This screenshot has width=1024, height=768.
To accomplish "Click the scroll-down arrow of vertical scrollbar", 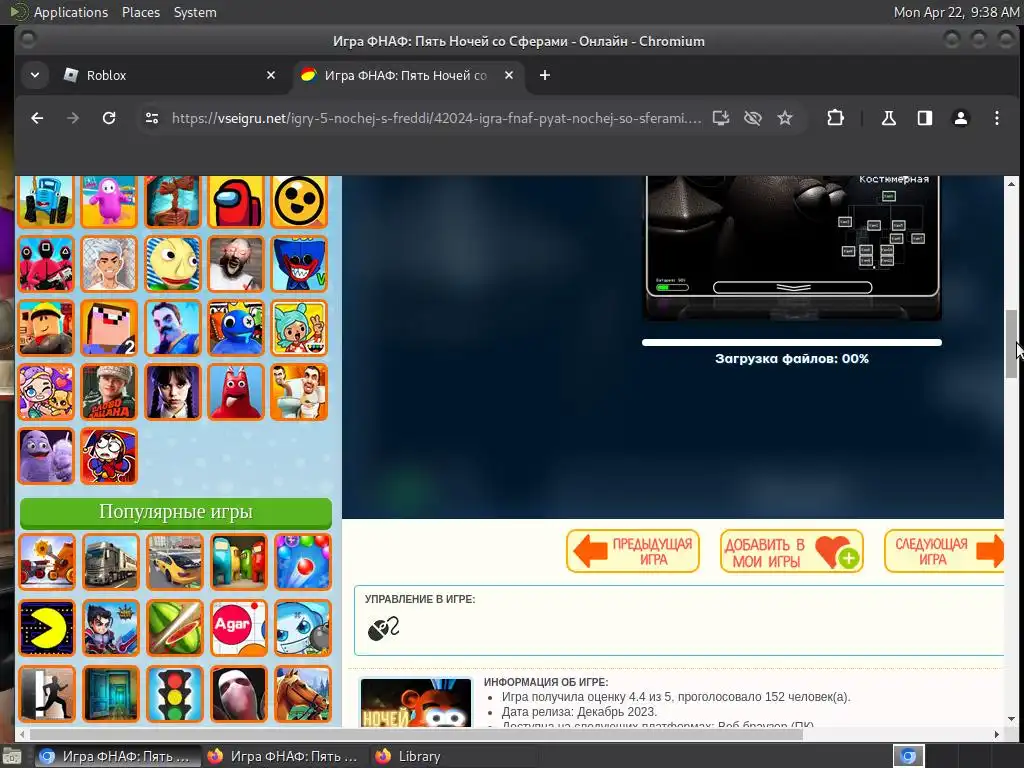I will pyautogui.click(x=1011, y=719).
